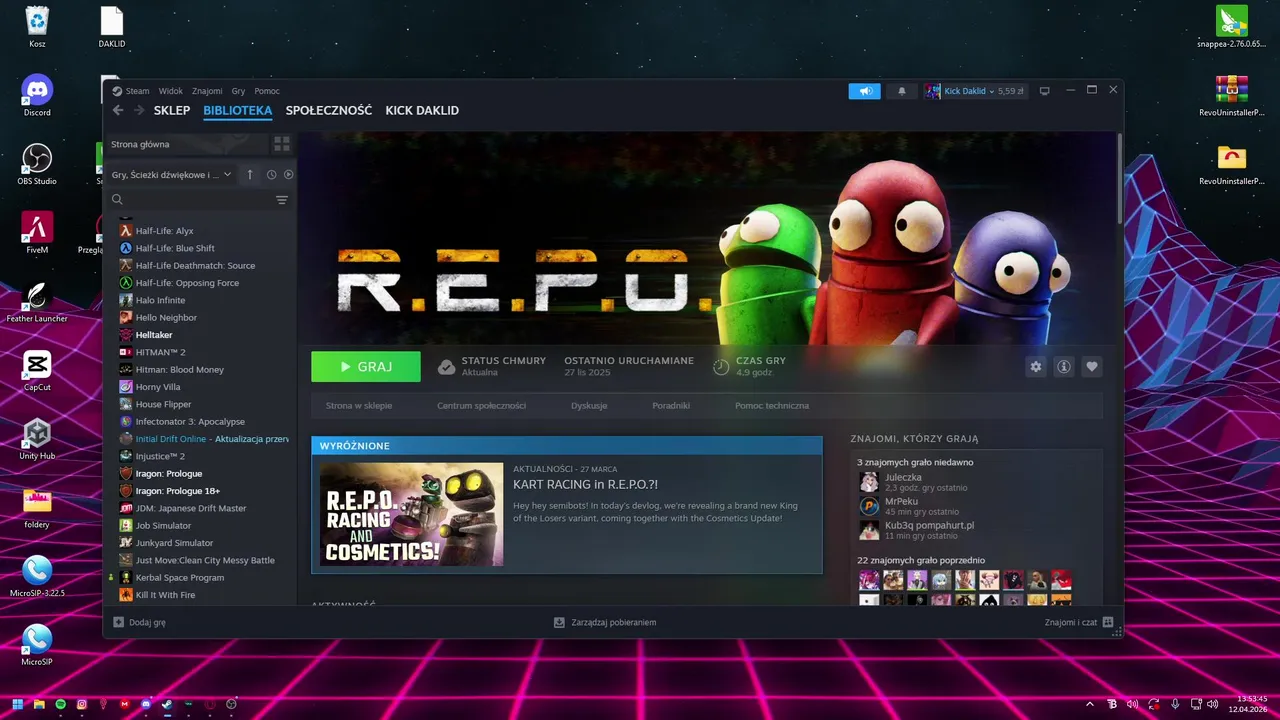Open the CapCut desktop shortcut
Screen dimensions: 1280x720
point(37,371)
